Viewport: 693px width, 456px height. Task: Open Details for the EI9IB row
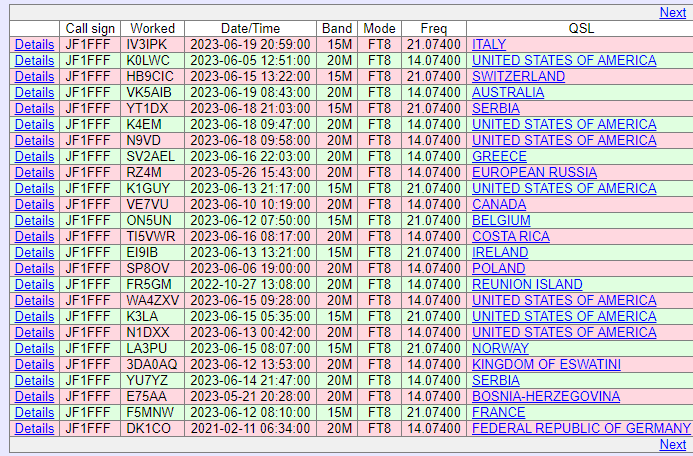pyautogui.click(x=34, y=252)
